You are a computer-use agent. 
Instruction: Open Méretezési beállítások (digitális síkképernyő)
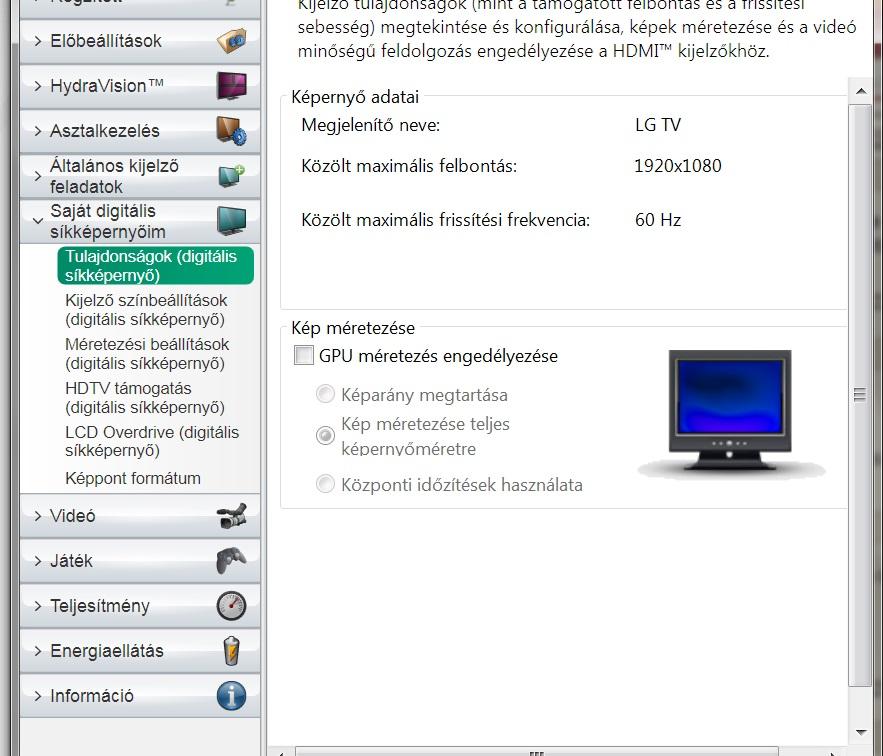pyautogui.click(x=147, y=353)
